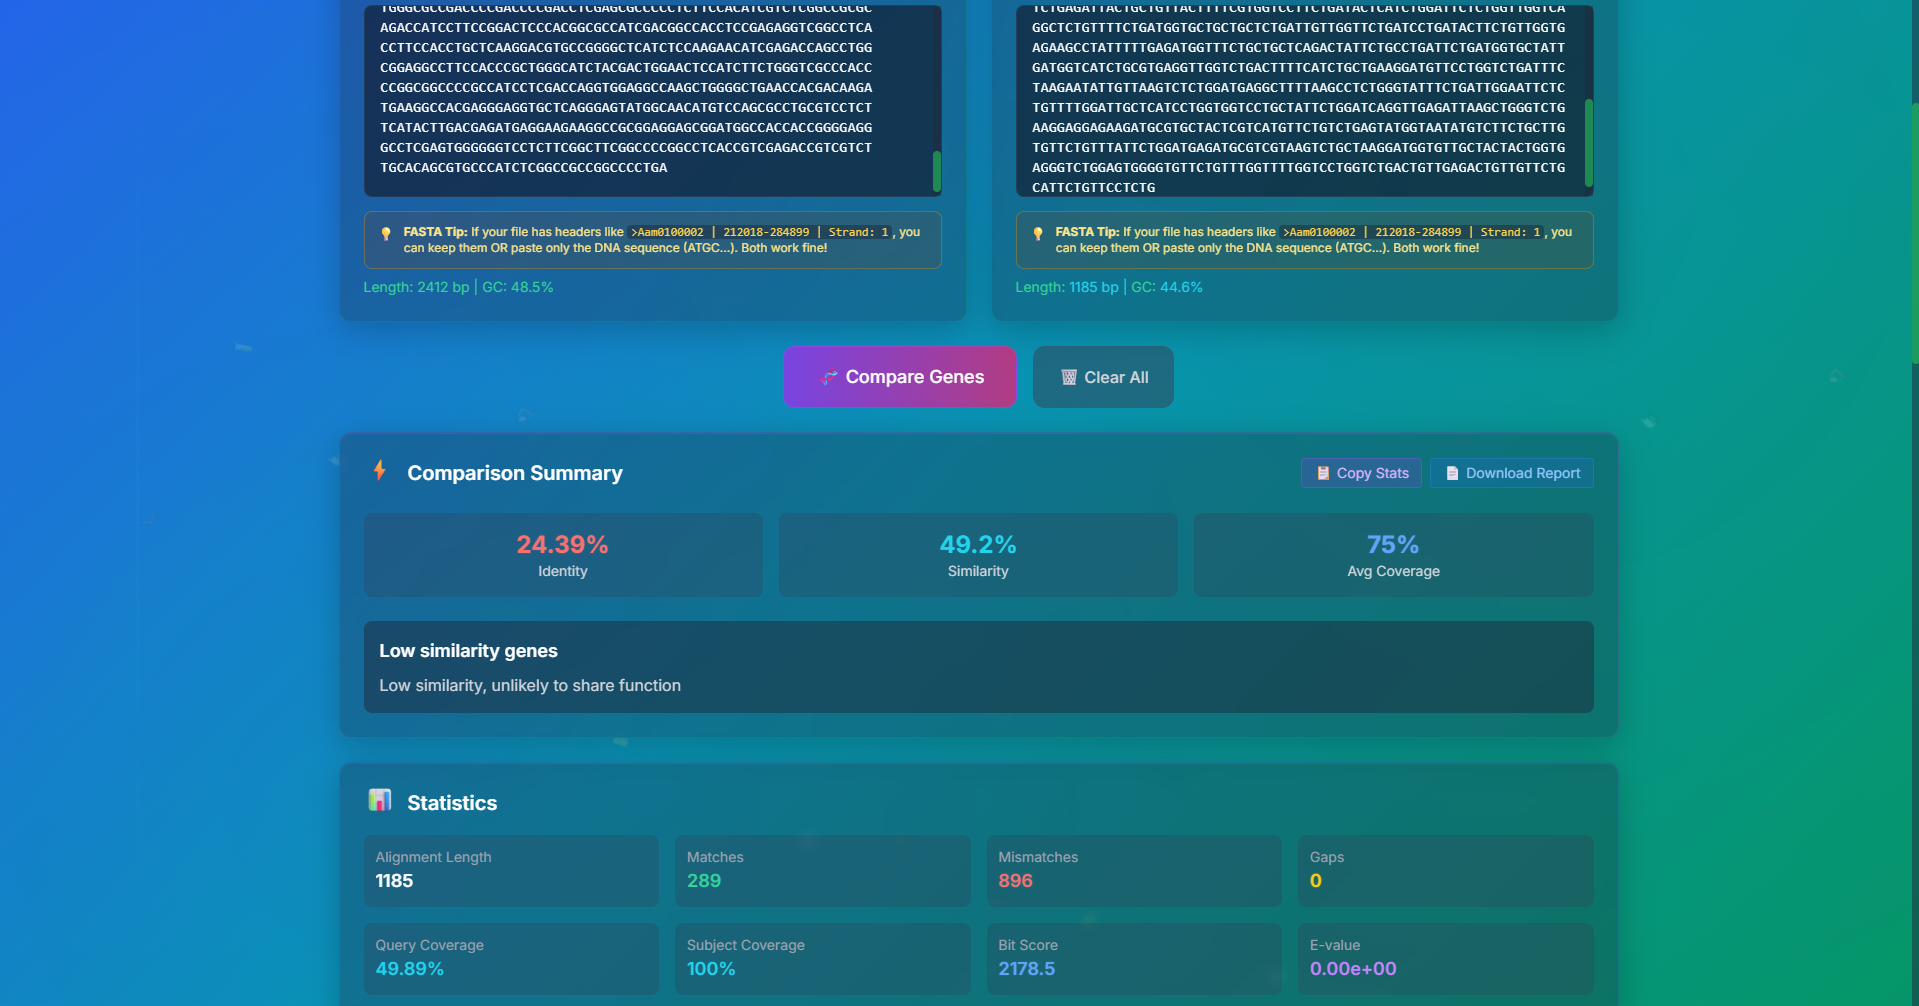
Task: Select the 24.39% Identity card
Action: (562, 554)
